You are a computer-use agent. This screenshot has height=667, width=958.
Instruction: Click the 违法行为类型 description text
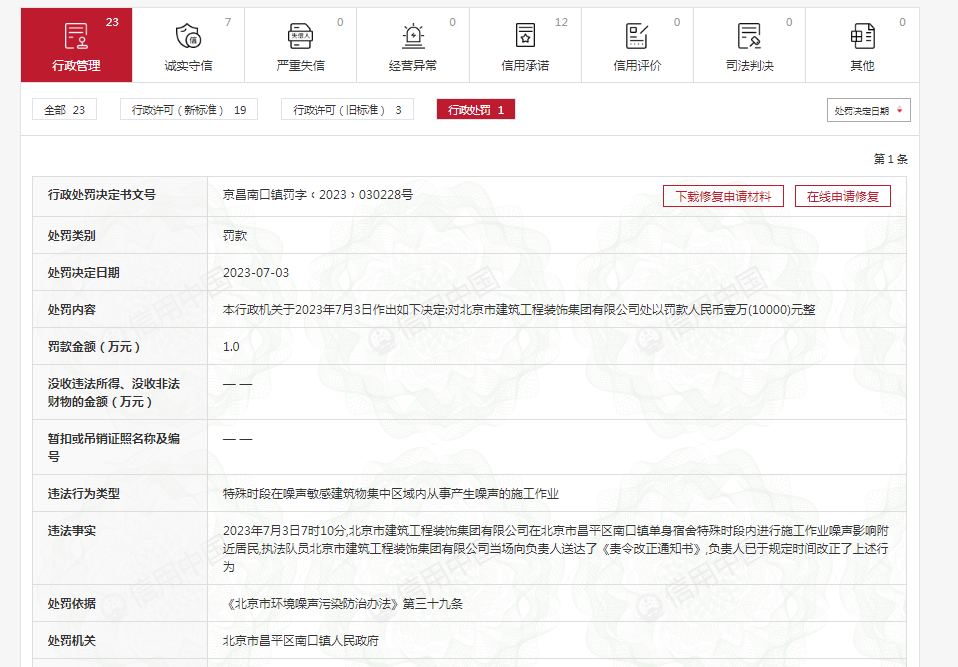(391, 494)
